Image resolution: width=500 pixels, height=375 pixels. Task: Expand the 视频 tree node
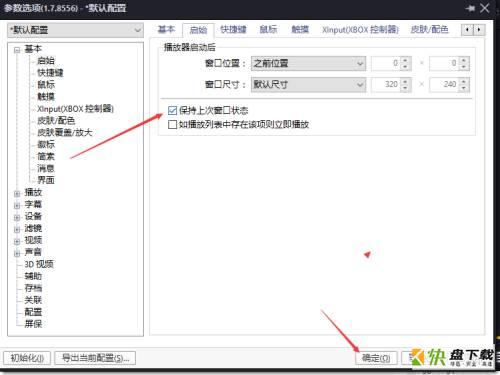click(17, 241)
